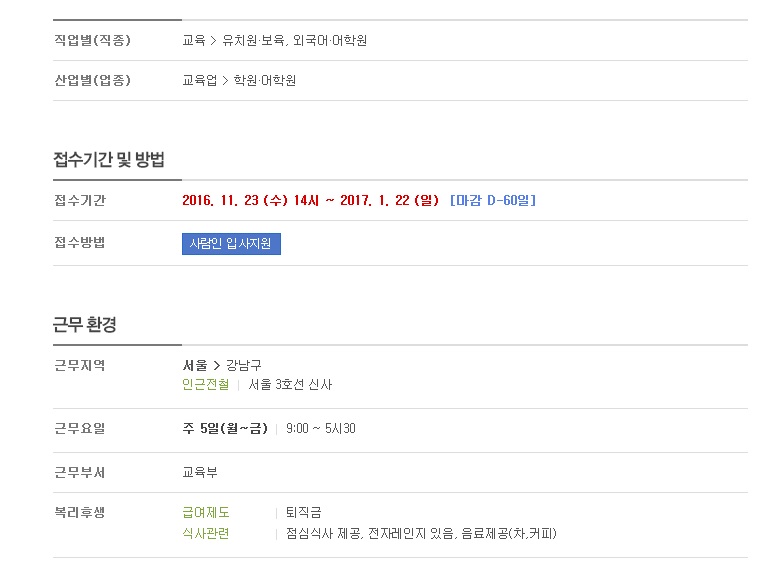Click the 근무 환경 section heading
The image size is (781, 575).
tap(85, 324)
